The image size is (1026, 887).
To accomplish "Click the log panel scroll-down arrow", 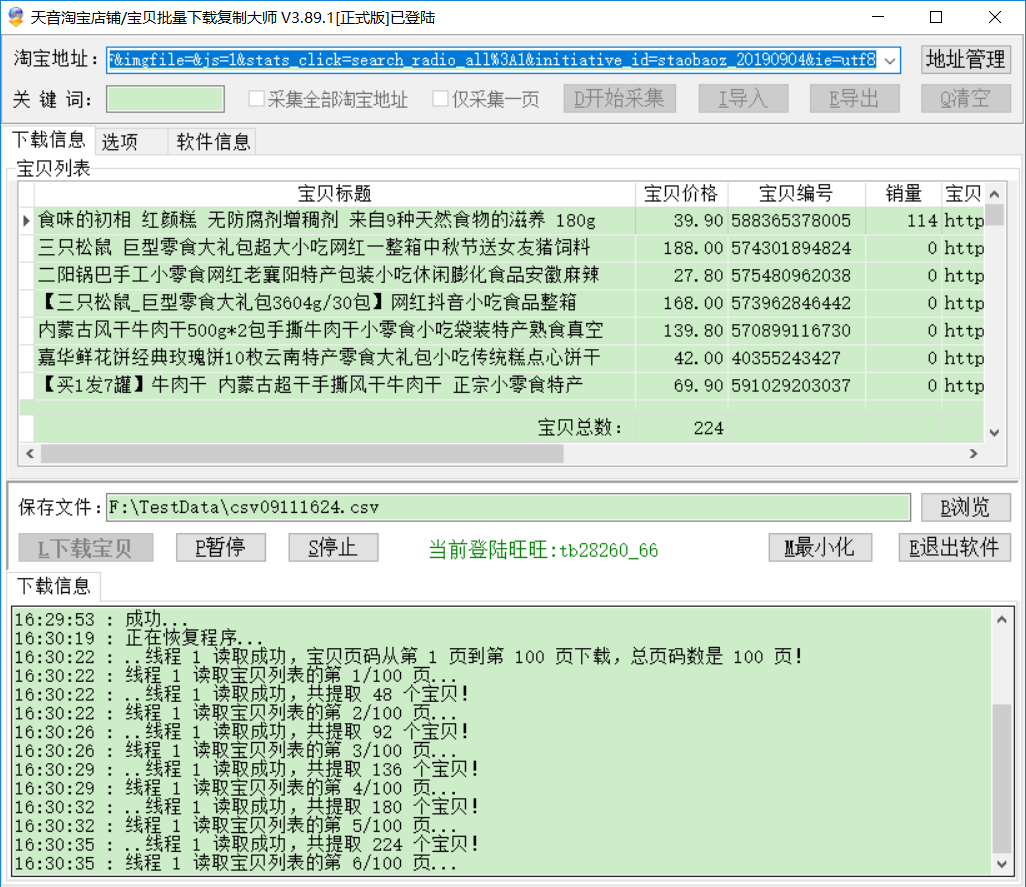I will tap(1001, 863).
